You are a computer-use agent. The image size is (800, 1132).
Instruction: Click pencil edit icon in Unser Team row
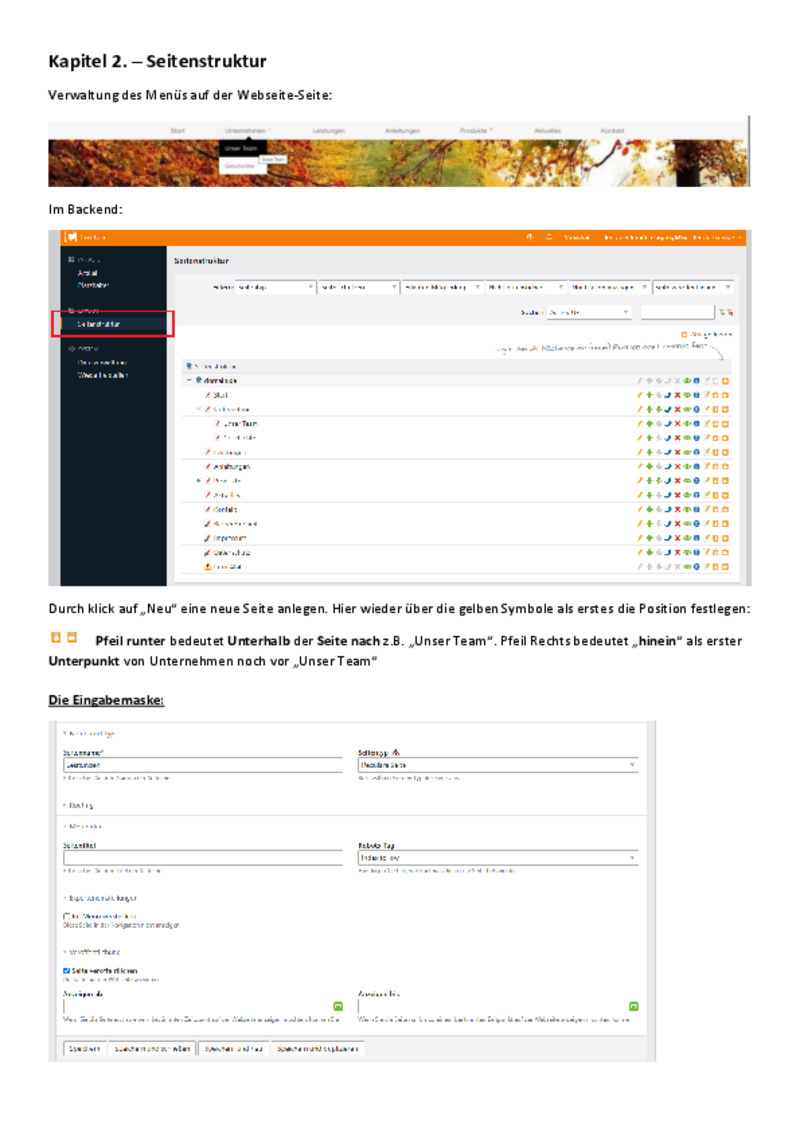click(640, 424)
